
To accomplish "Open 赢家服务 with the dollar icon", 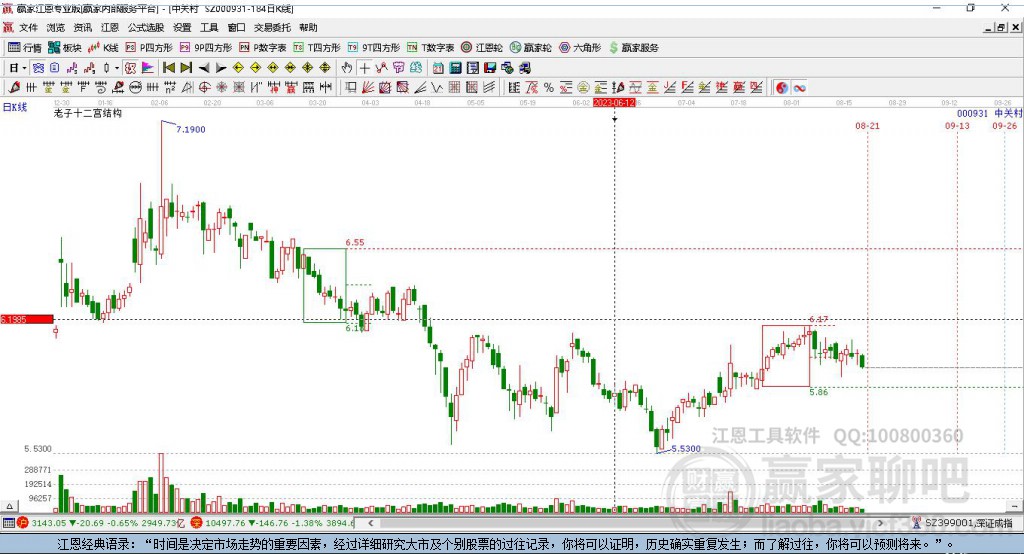I will click(633, 48).
